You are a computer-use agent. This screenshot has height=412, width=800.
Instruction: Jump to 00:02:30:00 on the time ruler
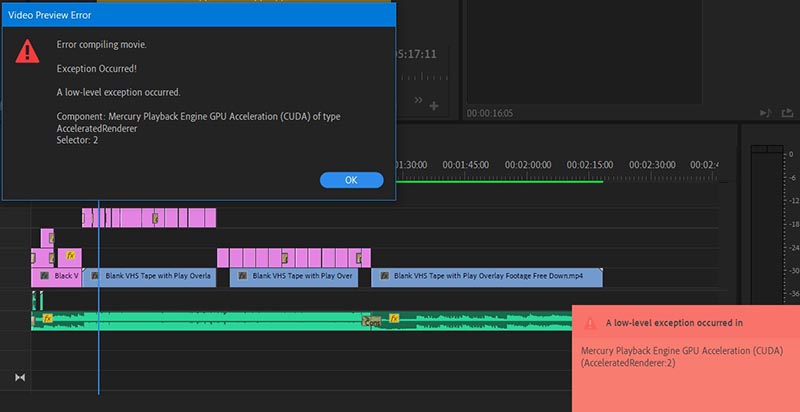652,165
